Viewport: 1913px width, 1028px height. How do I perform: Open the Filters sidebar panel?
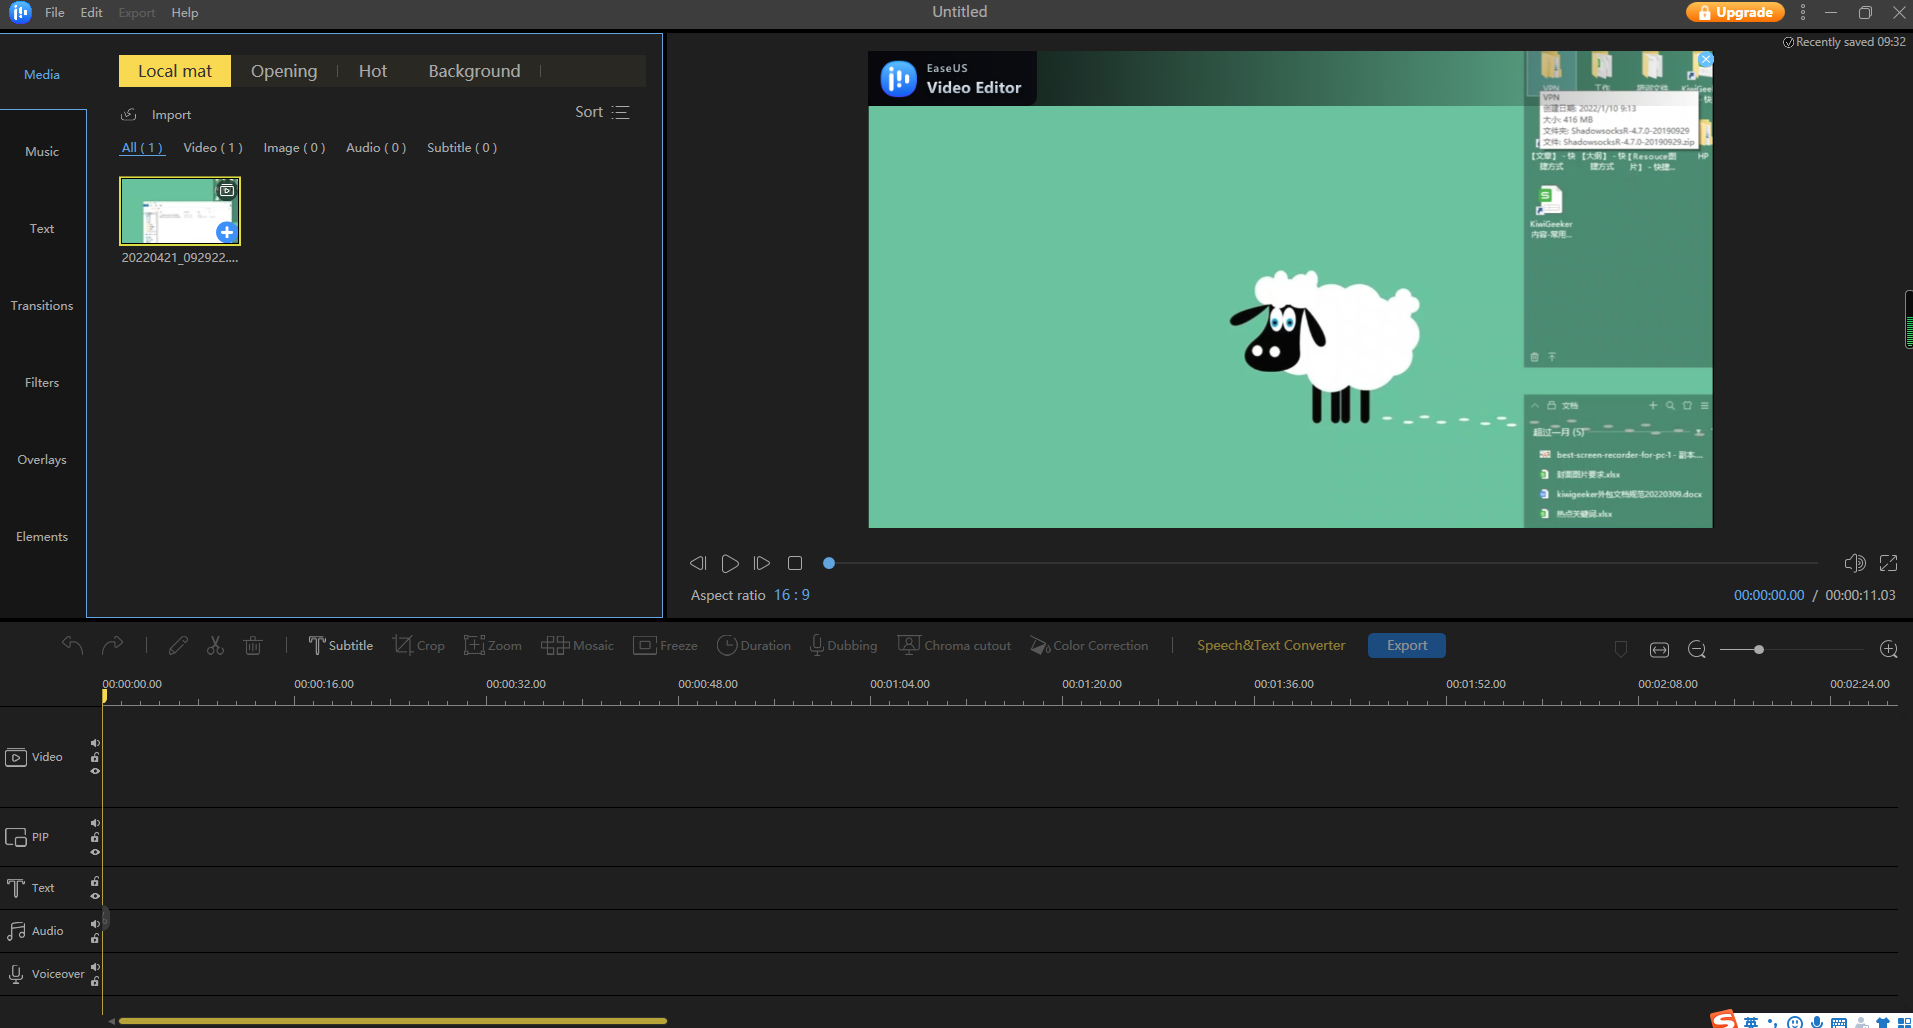(x=42, y=383)
